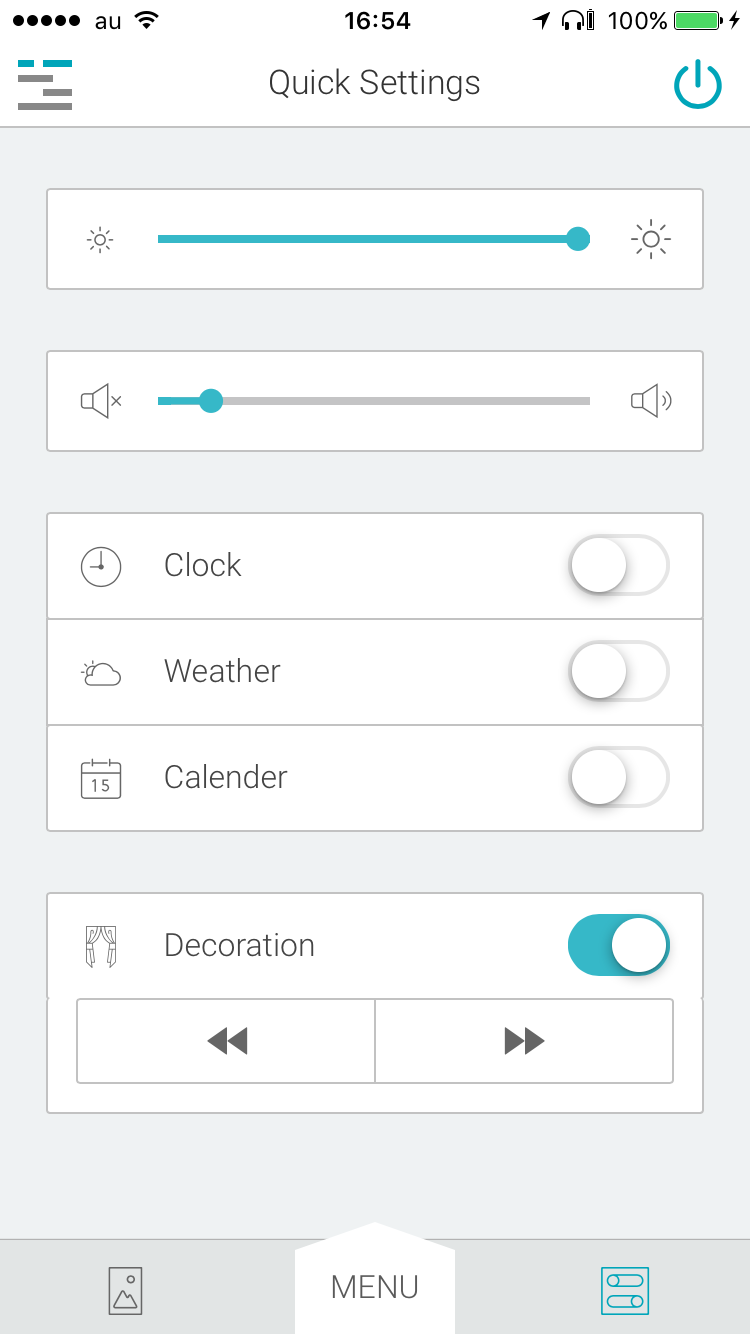
Task: Tap the battery indicator in status bar
Action: click(698, 20)
